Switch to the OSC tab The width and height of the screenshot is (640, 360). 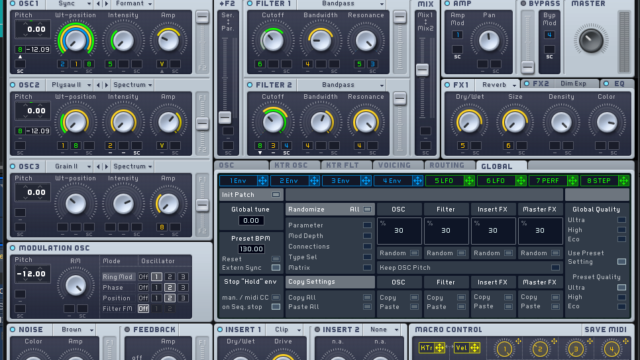[241, 165]
